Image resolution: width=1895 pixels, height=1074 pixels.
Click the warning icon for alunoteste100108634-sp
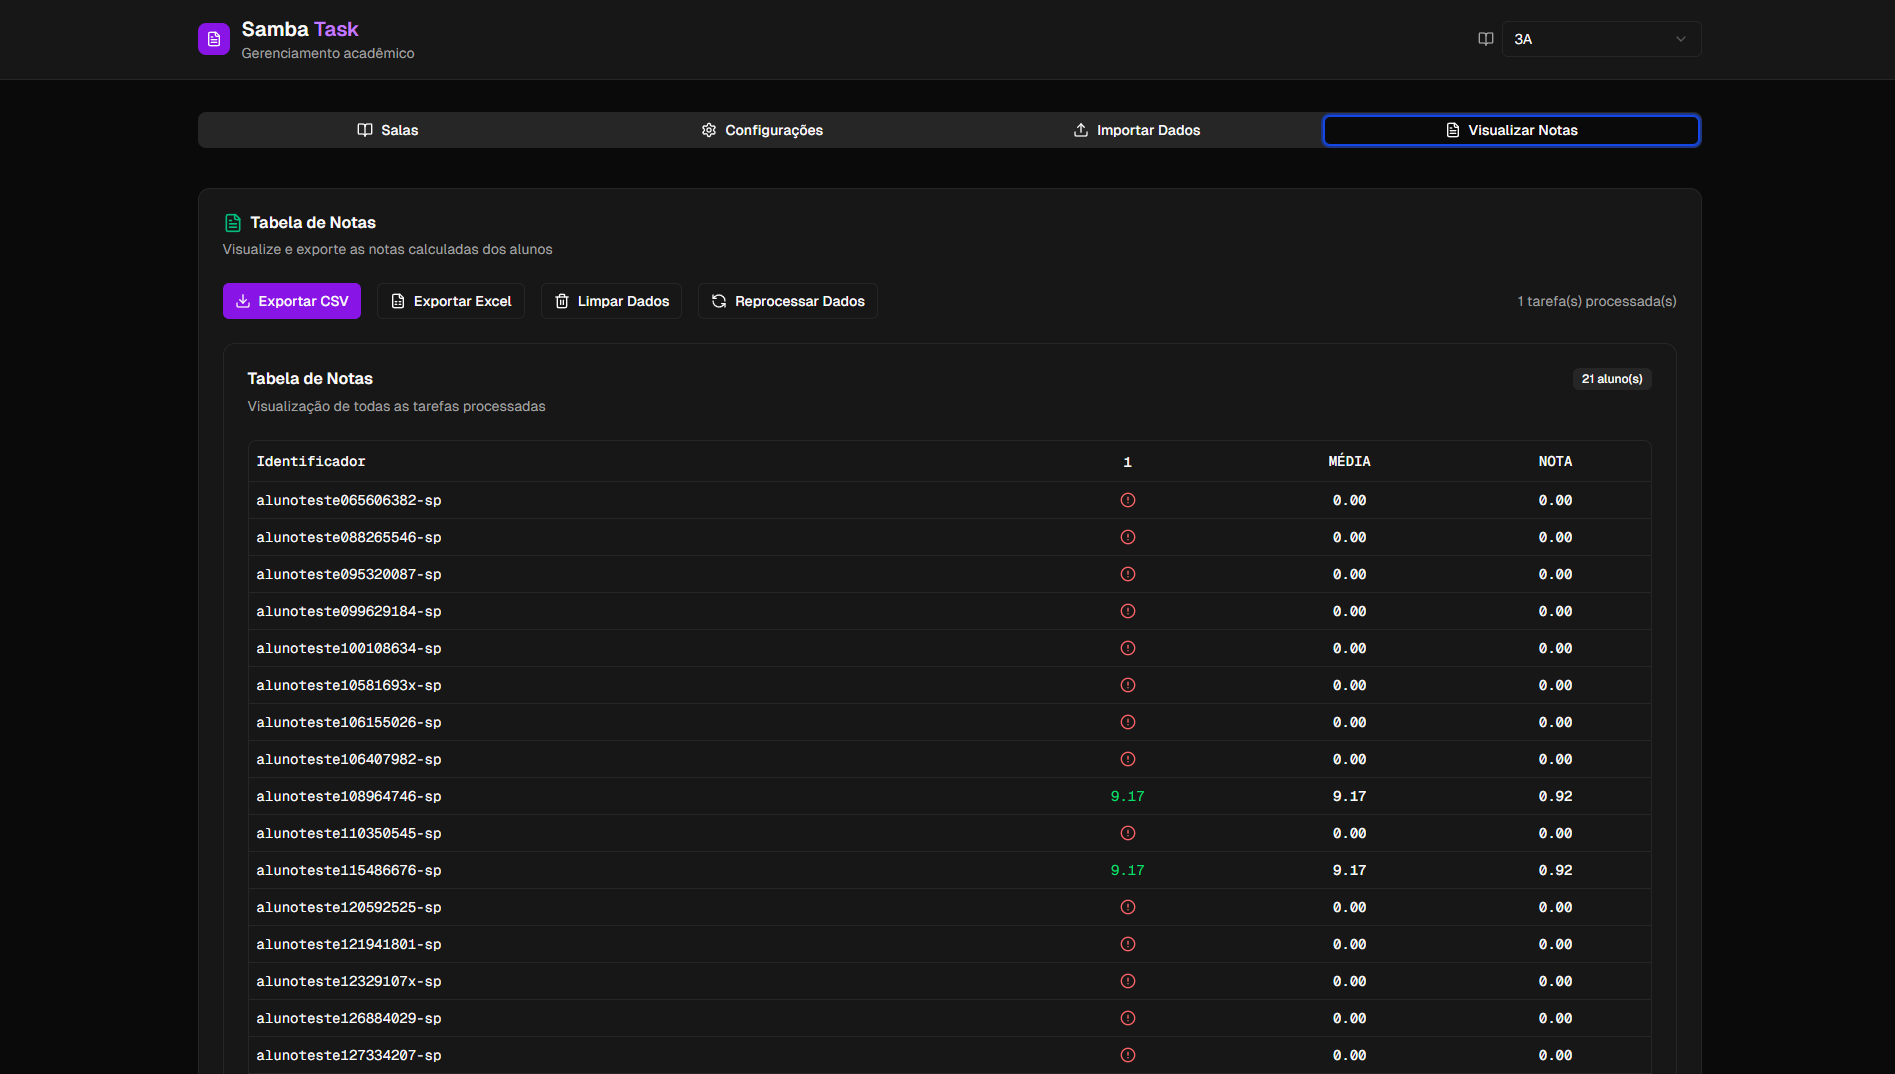[1127, 648]
